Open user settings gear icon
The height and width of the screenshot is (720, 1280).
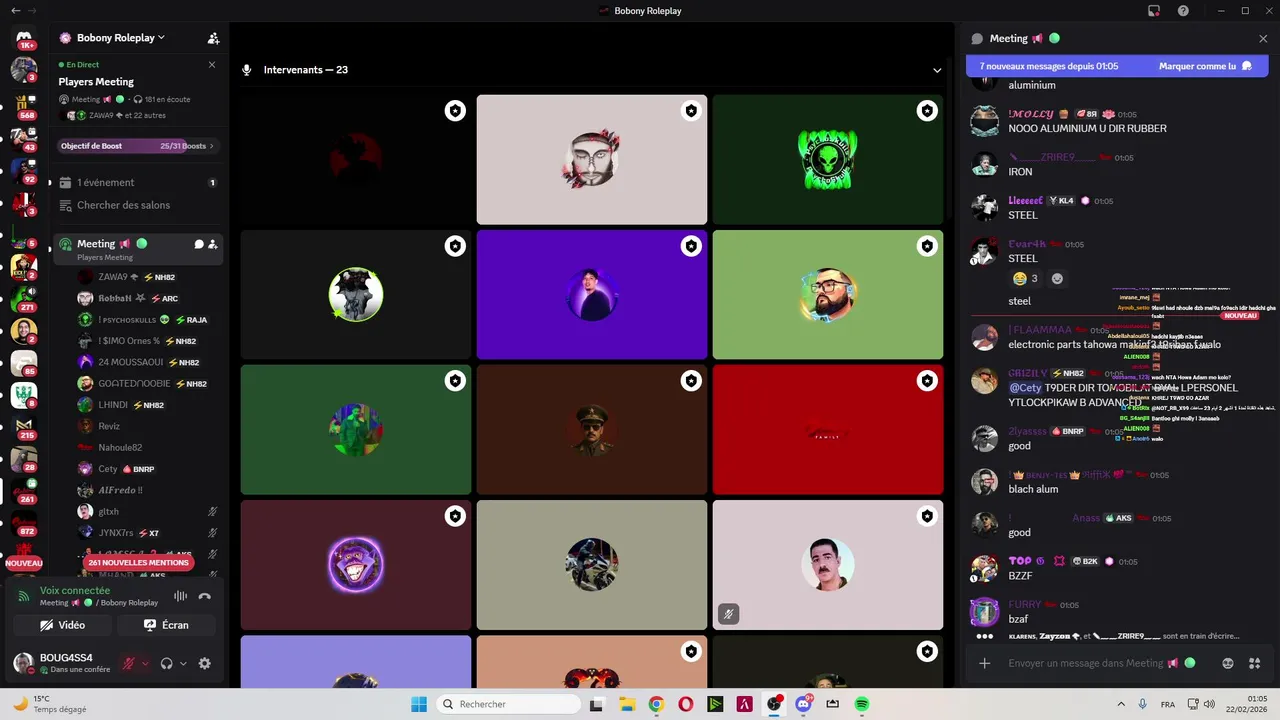205,663
